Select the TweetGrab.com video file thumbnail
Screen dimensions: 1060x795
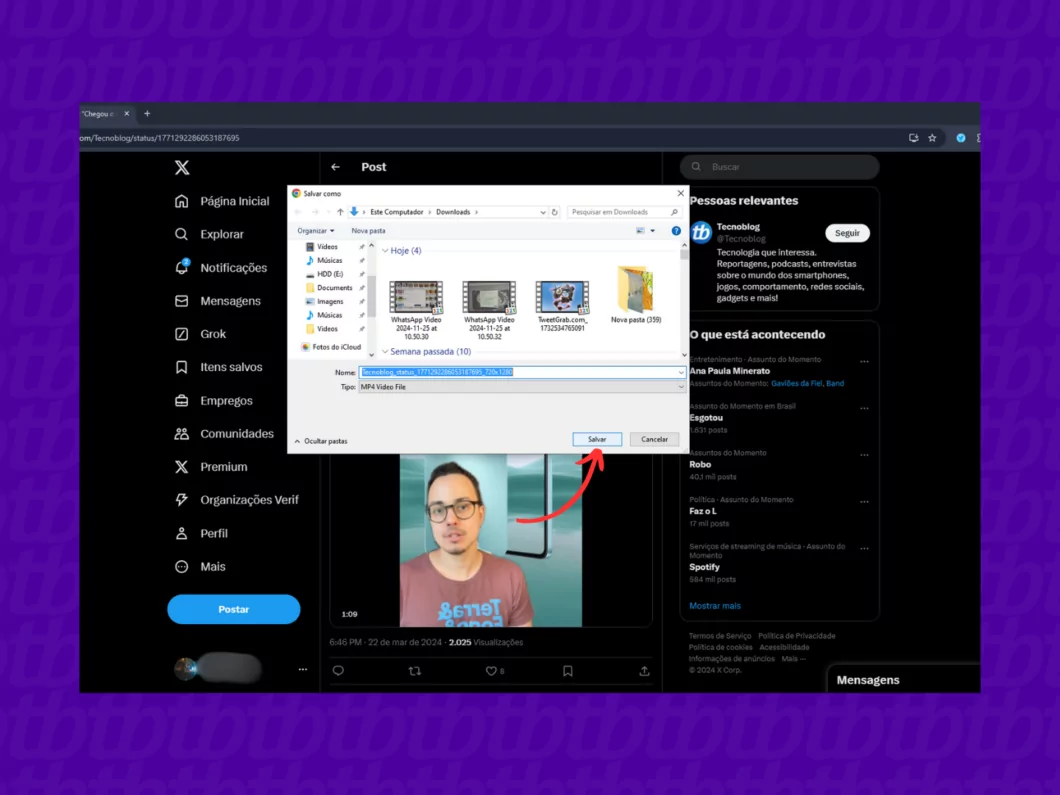pos(562,297)
